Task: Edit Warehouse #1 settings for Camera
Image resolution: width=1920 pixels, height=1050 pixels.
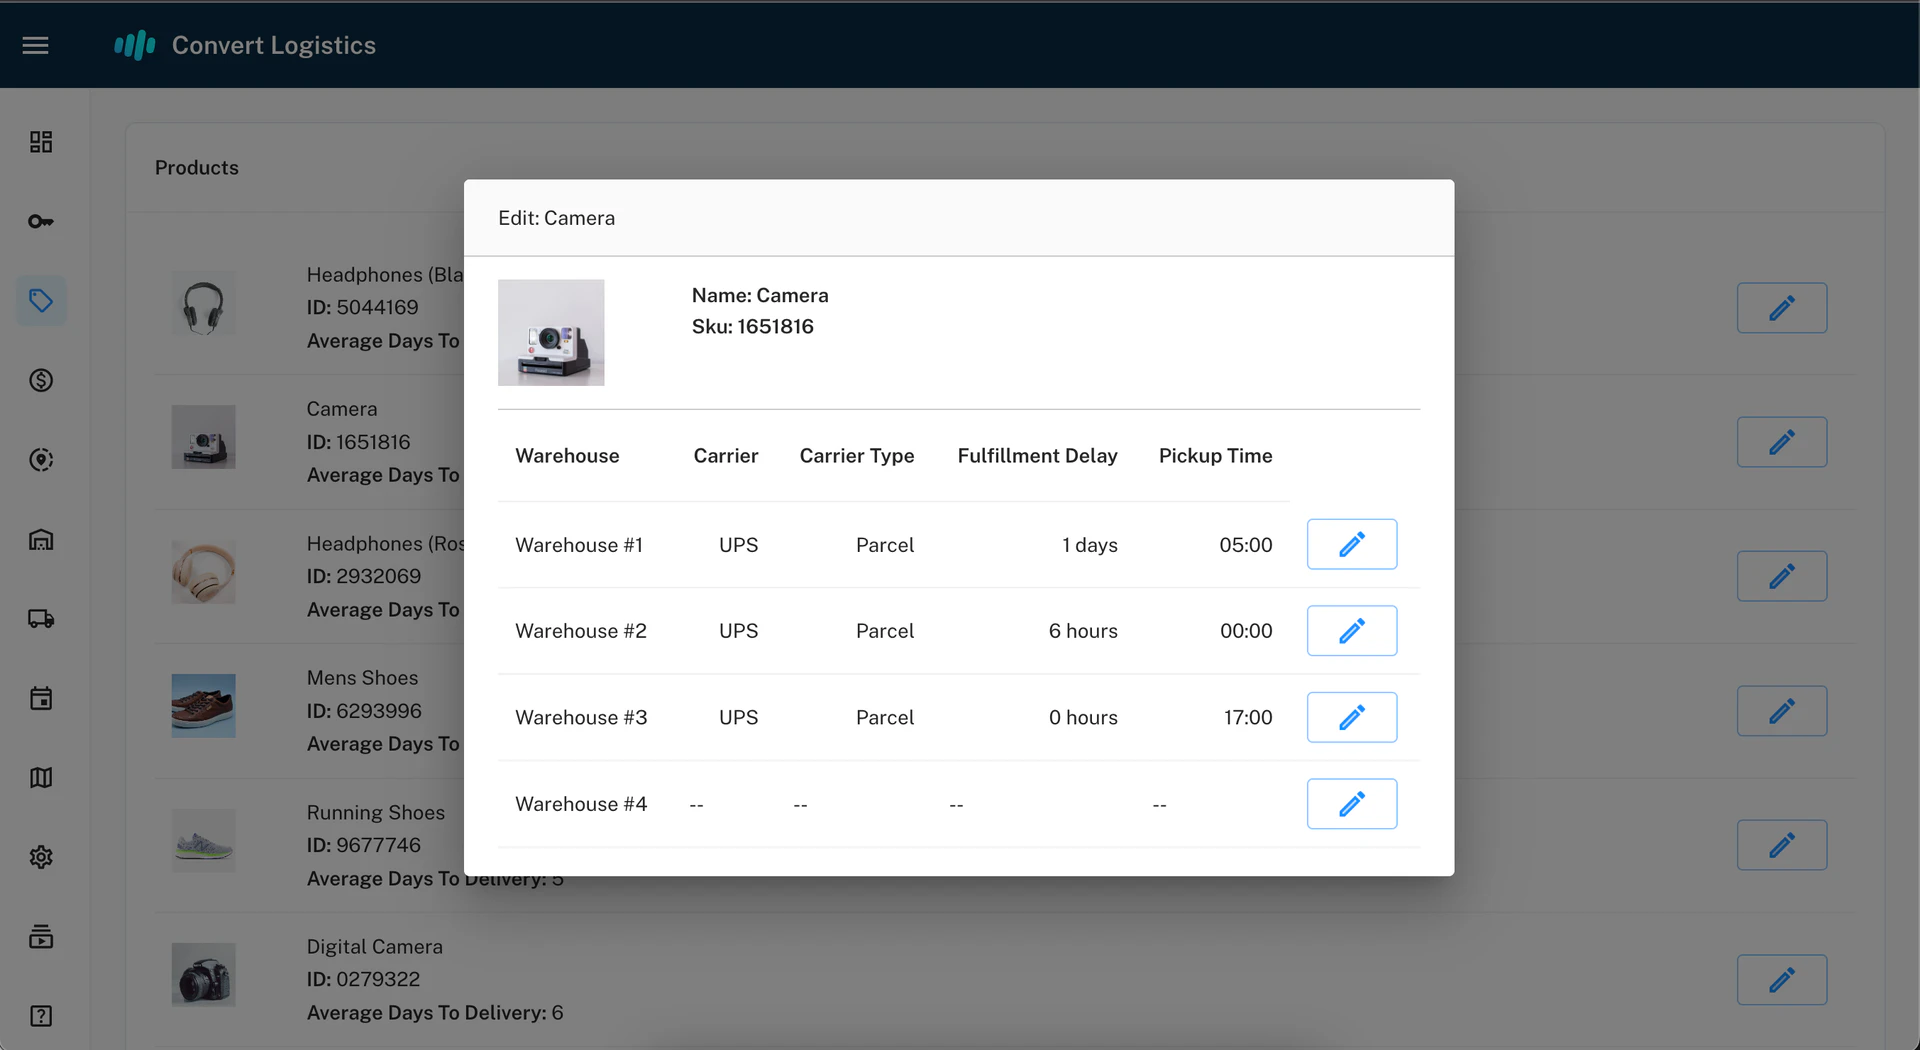Action: tap(1351, 544)
